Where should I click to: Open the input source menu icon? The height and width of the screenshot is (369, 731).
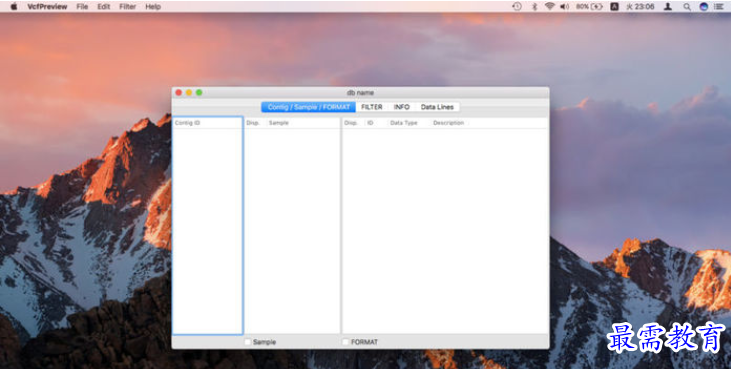click(x=614, y=7)
